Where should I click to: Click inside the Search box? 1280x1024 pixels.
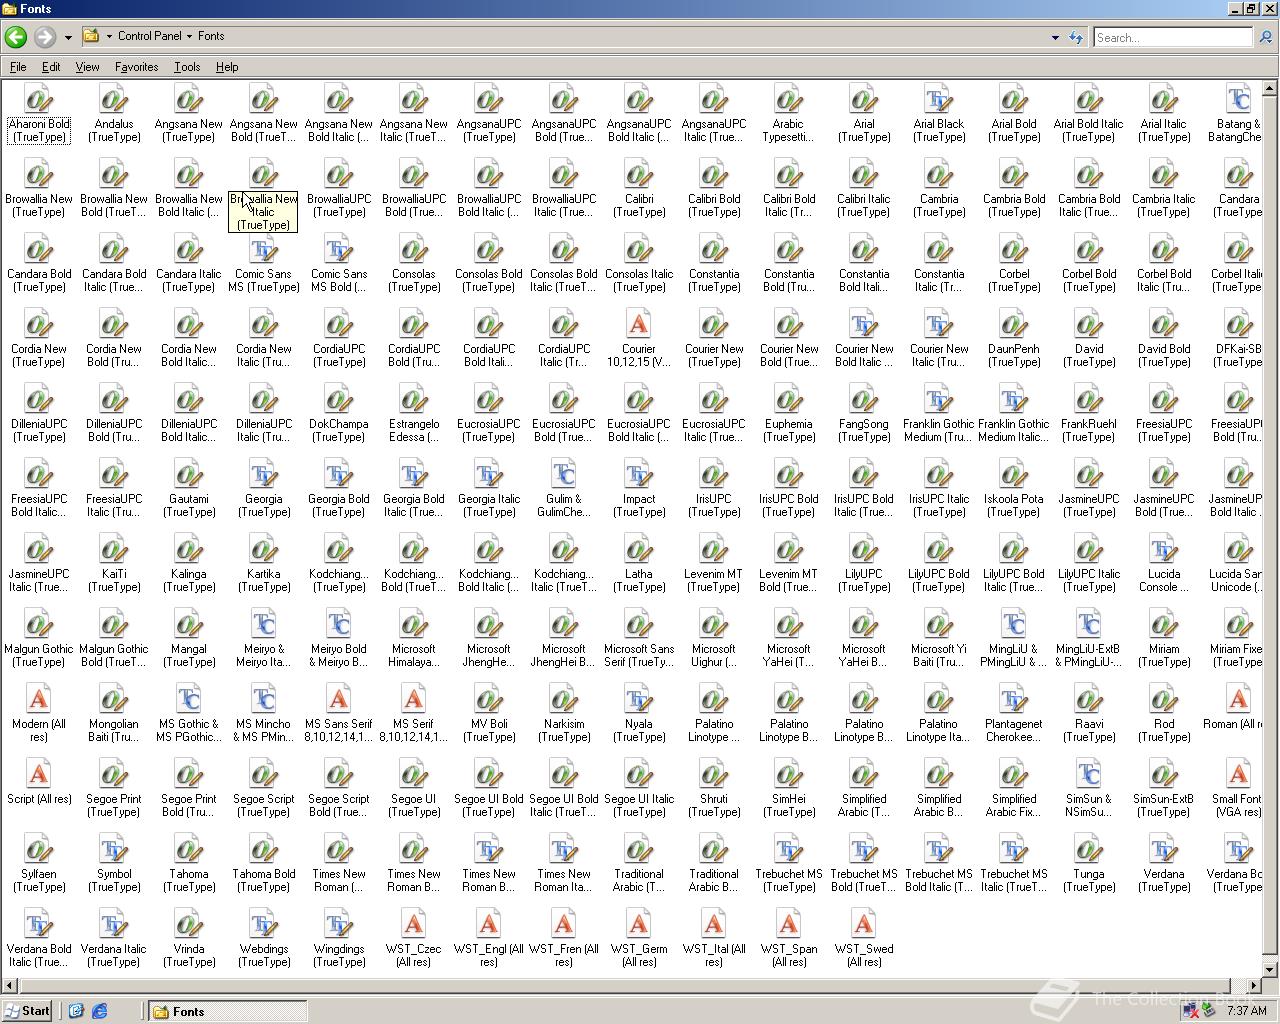tap(1172, 38)
